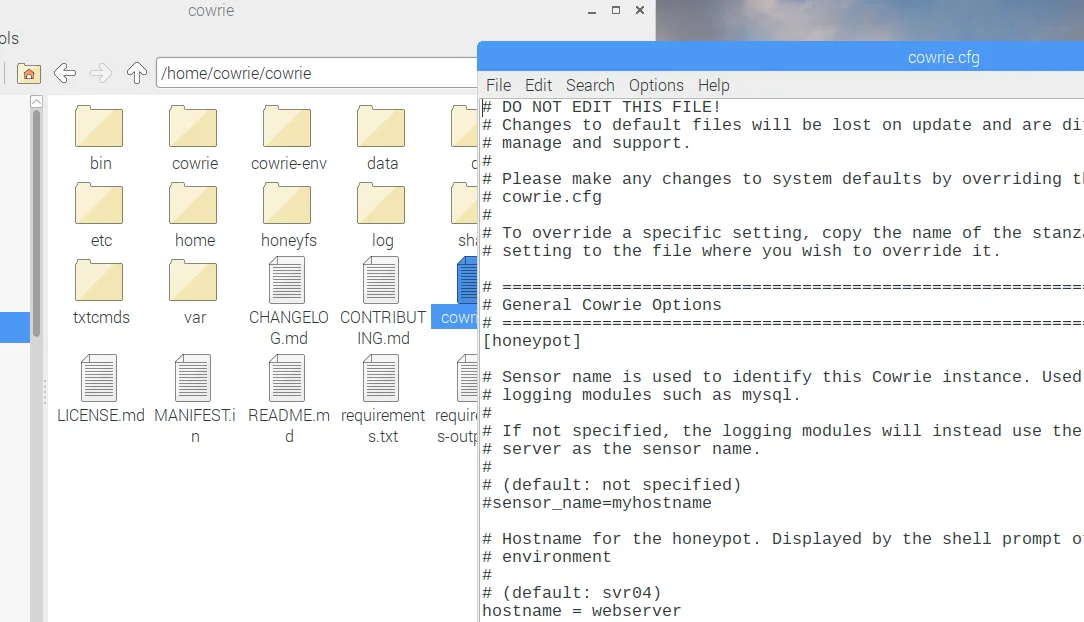Click the line 'hostname = webserver'
The width and height of the screenshot is (1084, 622).
[x=581, y=610]
